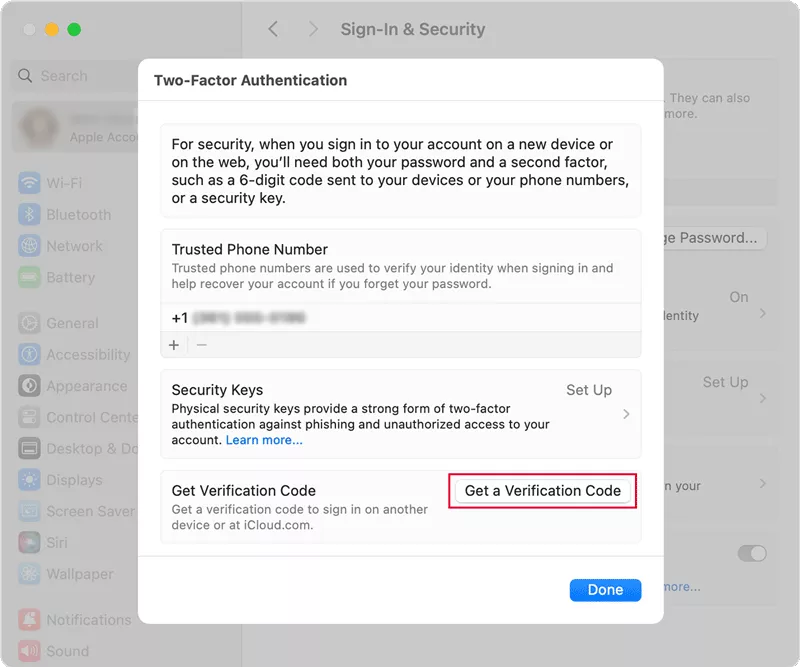Click Get a Verification Code button

click(542, 491)
